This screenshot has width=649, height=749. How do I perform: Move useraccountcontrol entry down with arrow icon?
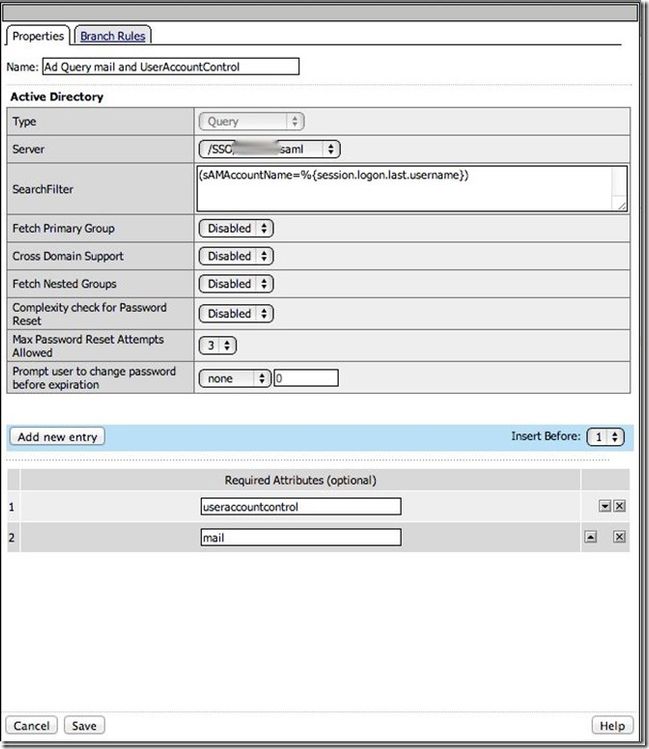tap(605, 506)
